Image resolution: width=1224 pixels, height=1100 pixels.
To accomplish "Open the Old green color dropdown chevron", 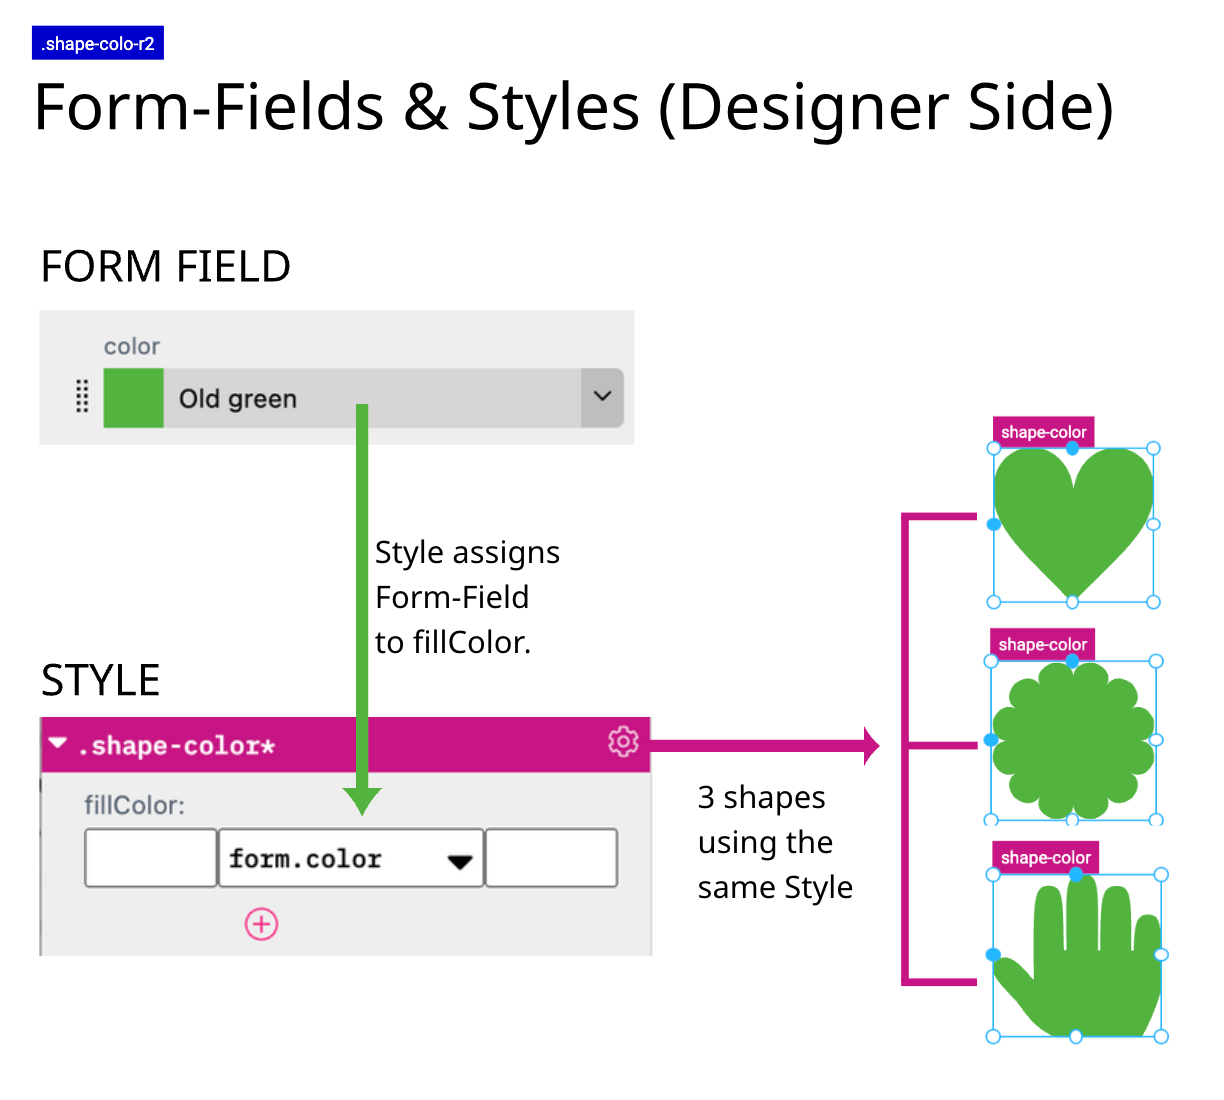I will tap(602, 397).
